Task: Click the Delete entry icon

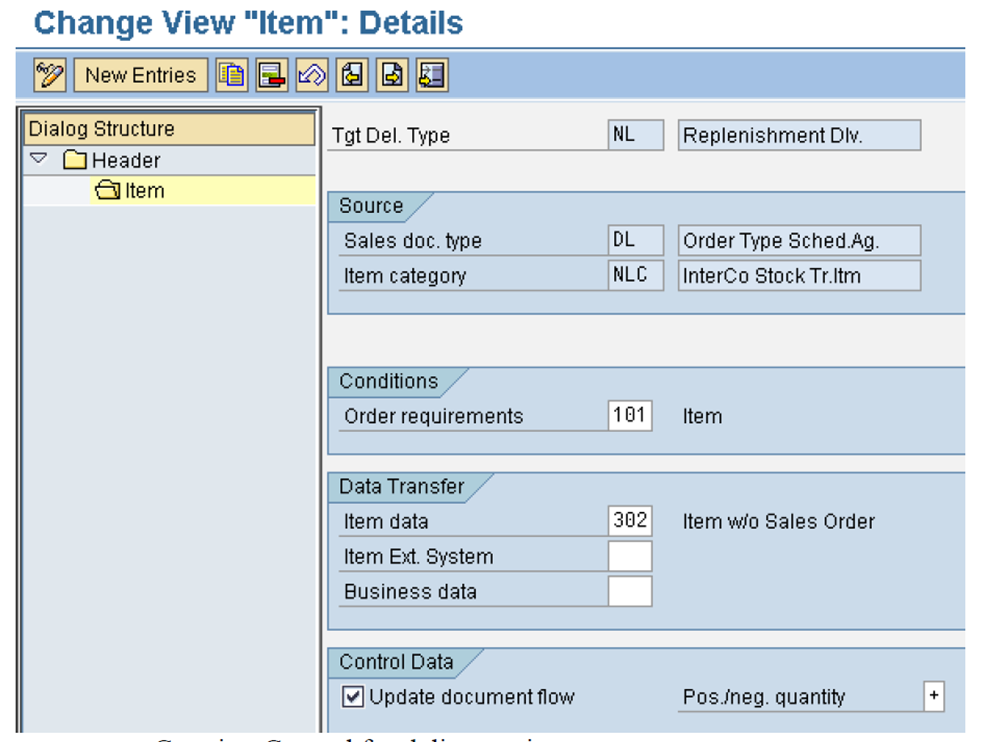Action: coord(271,75)
